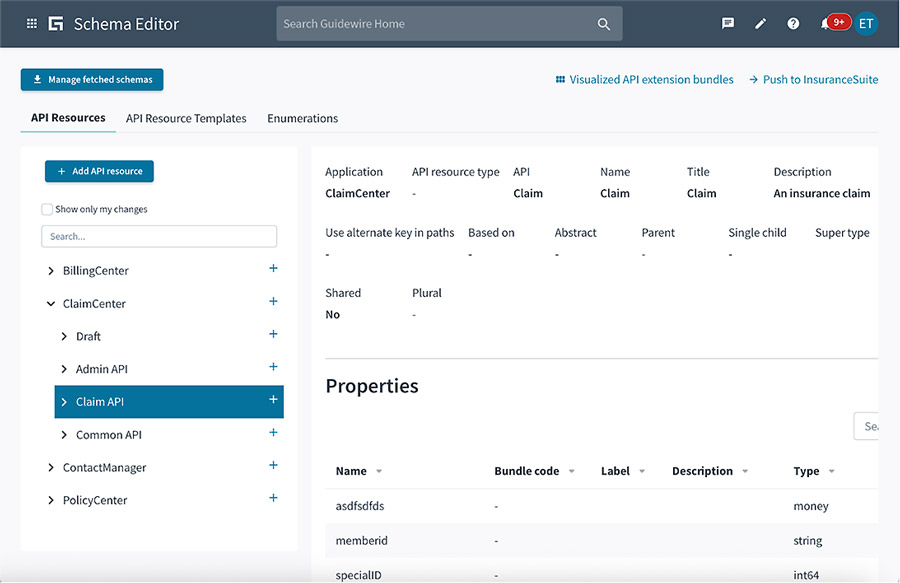This screenshot has width=900, height=583.
Task: View notifications via the bell icon
Action: pos(826,22)
